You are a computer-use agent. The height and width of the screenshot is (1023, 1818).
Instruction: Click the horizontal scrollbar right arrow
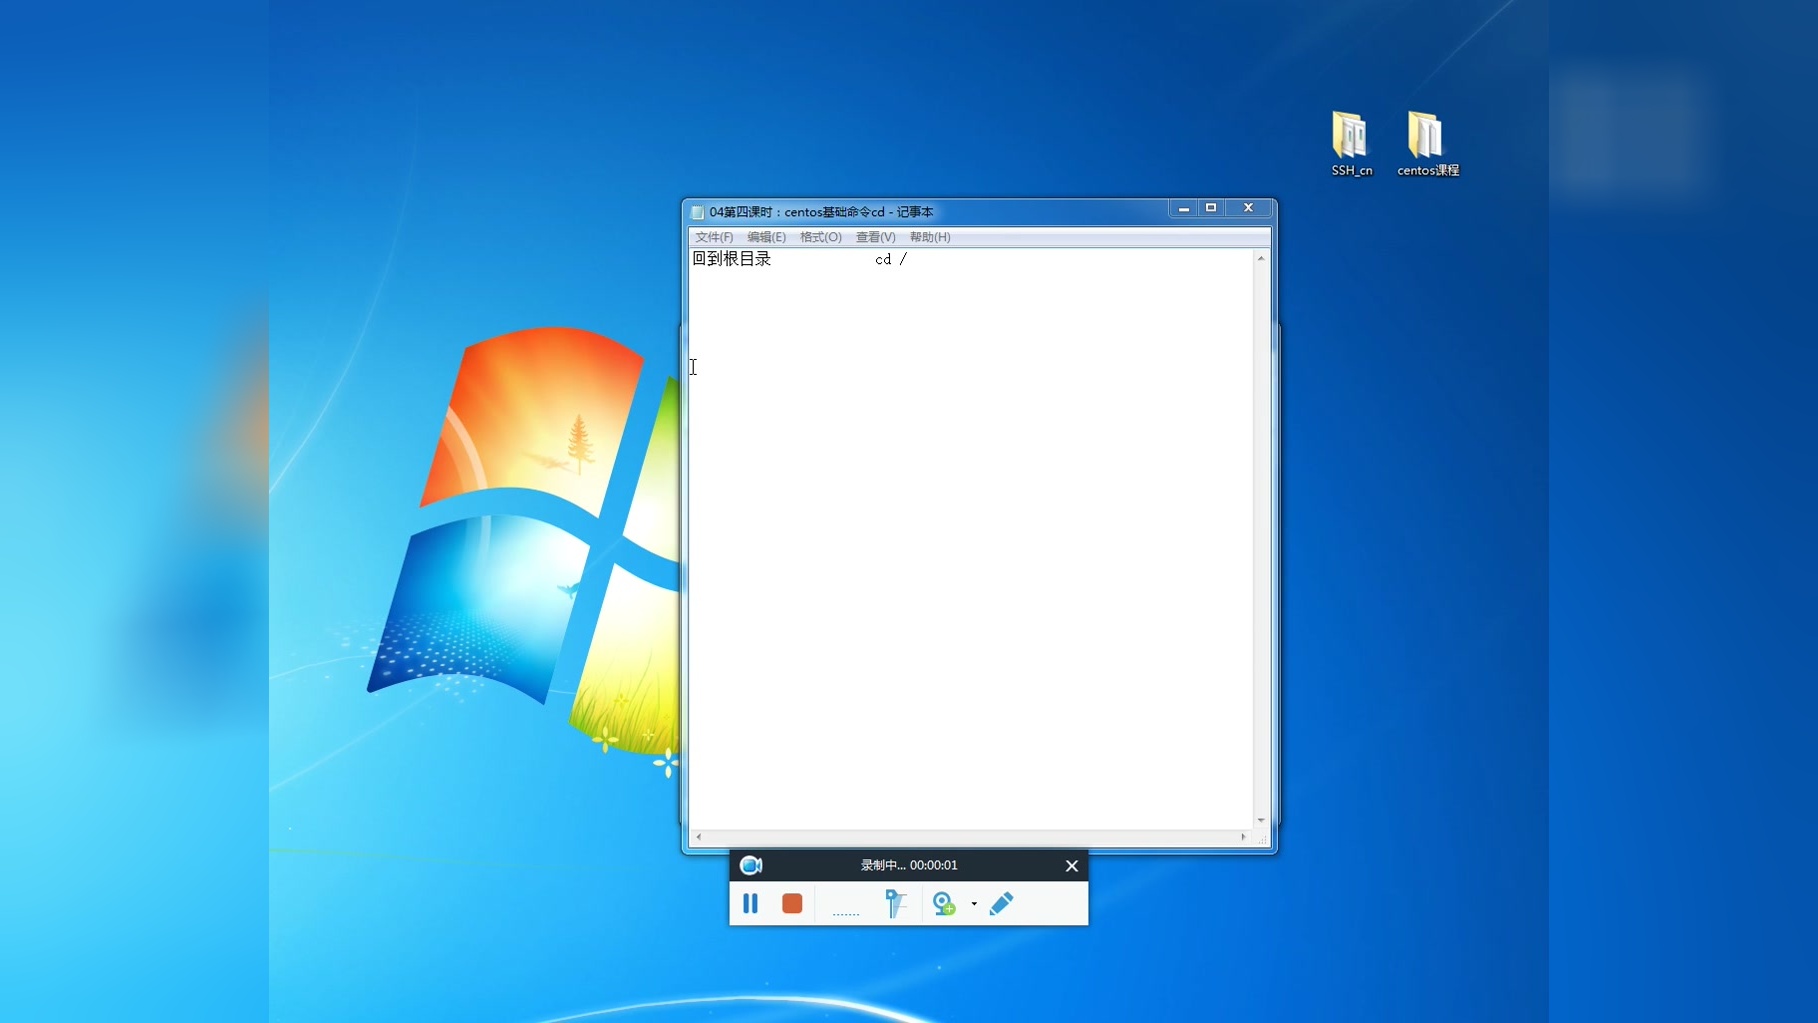[1243, 837]
